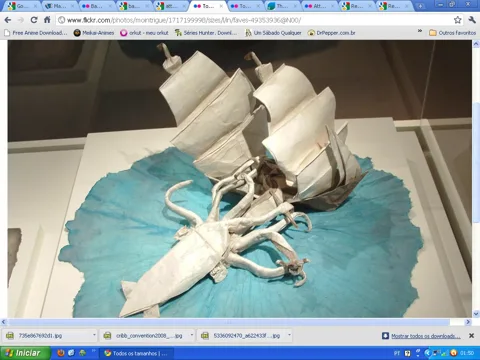Click the vertical scrollbar thumb

coord(476,162)
